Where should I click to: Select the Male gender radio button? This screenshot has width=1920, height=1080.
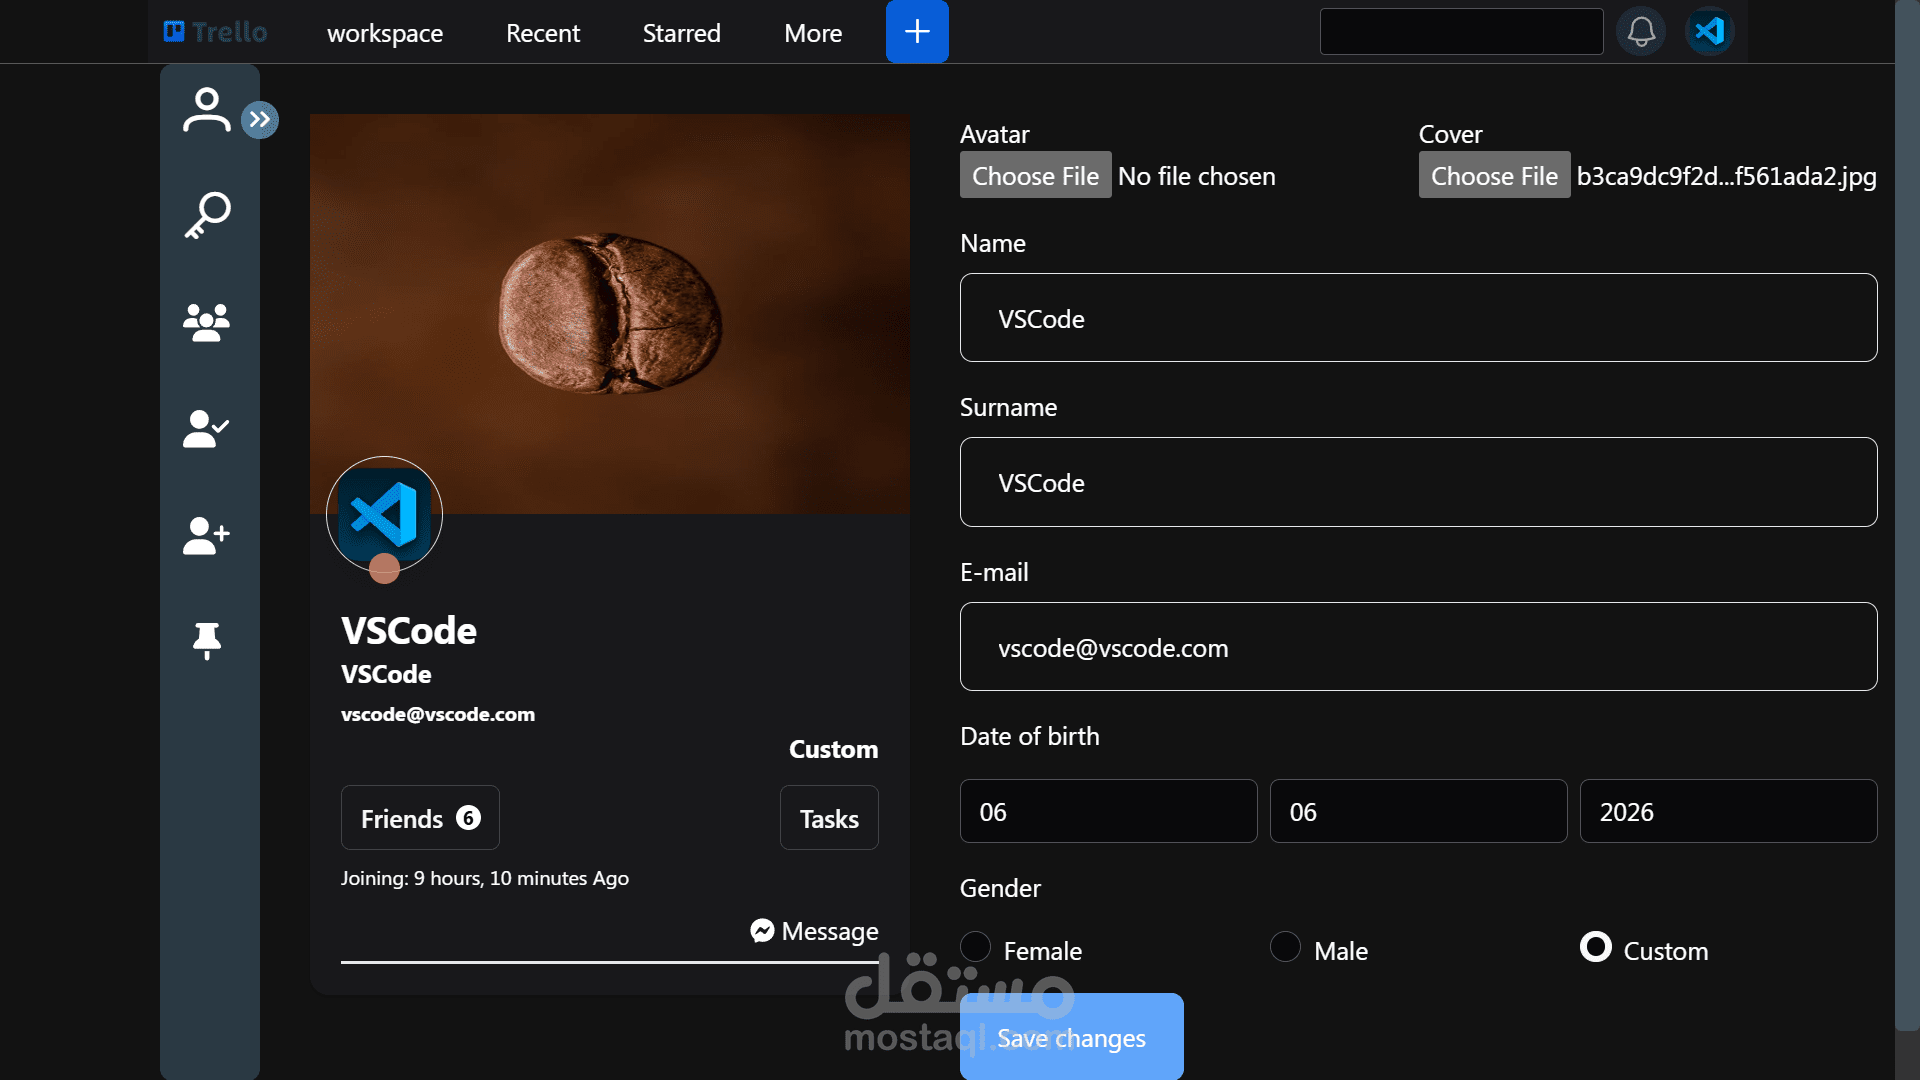[x=1285, y=947]
